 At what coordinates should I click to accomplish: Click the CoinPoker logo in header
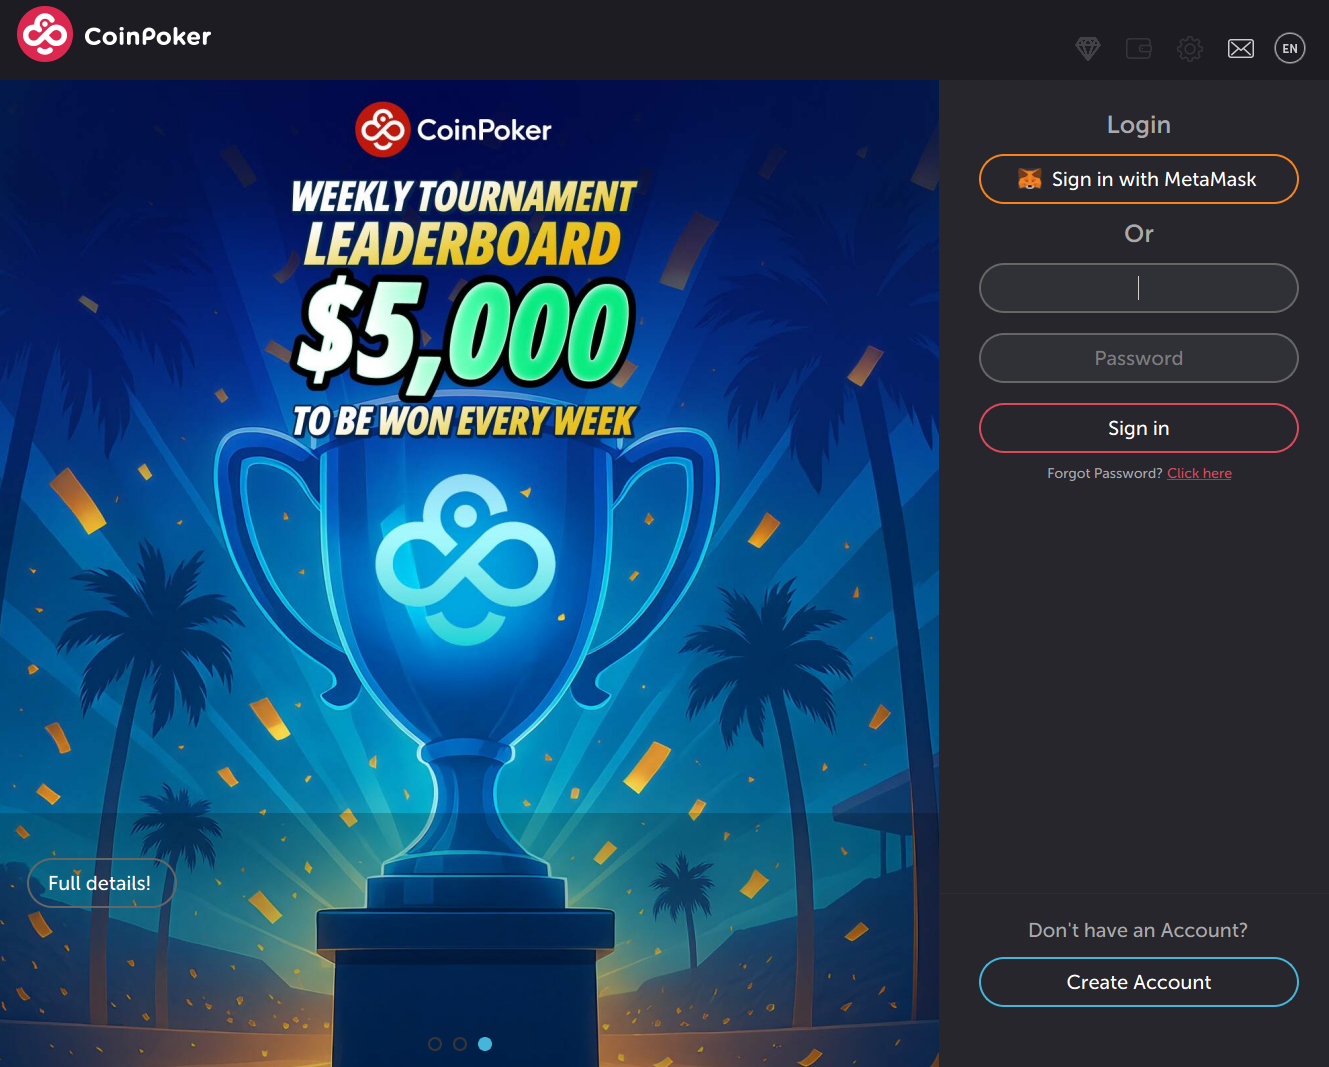pos(114,35)
